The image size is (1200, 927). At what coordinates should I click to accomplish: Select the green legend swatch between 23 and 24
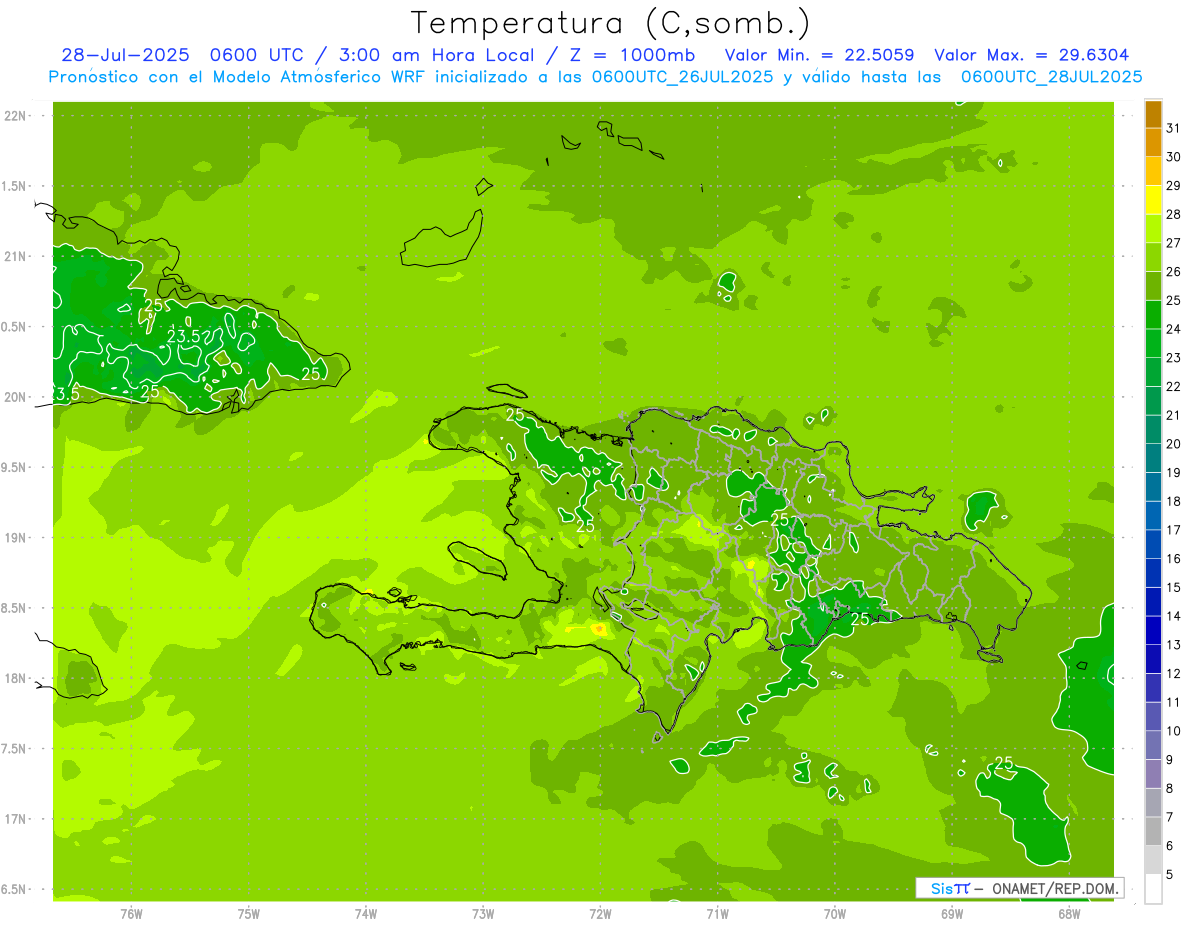[1153, 344]
